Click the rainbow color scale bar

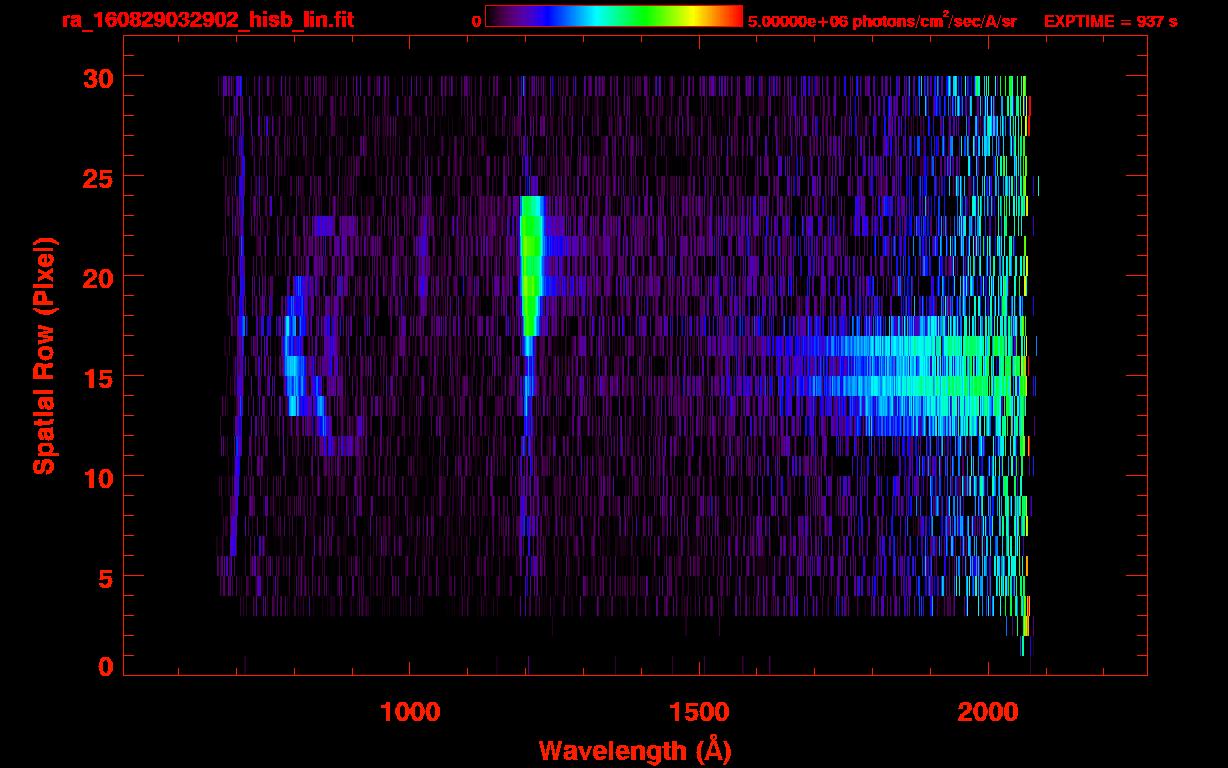[x=614, y=16]
